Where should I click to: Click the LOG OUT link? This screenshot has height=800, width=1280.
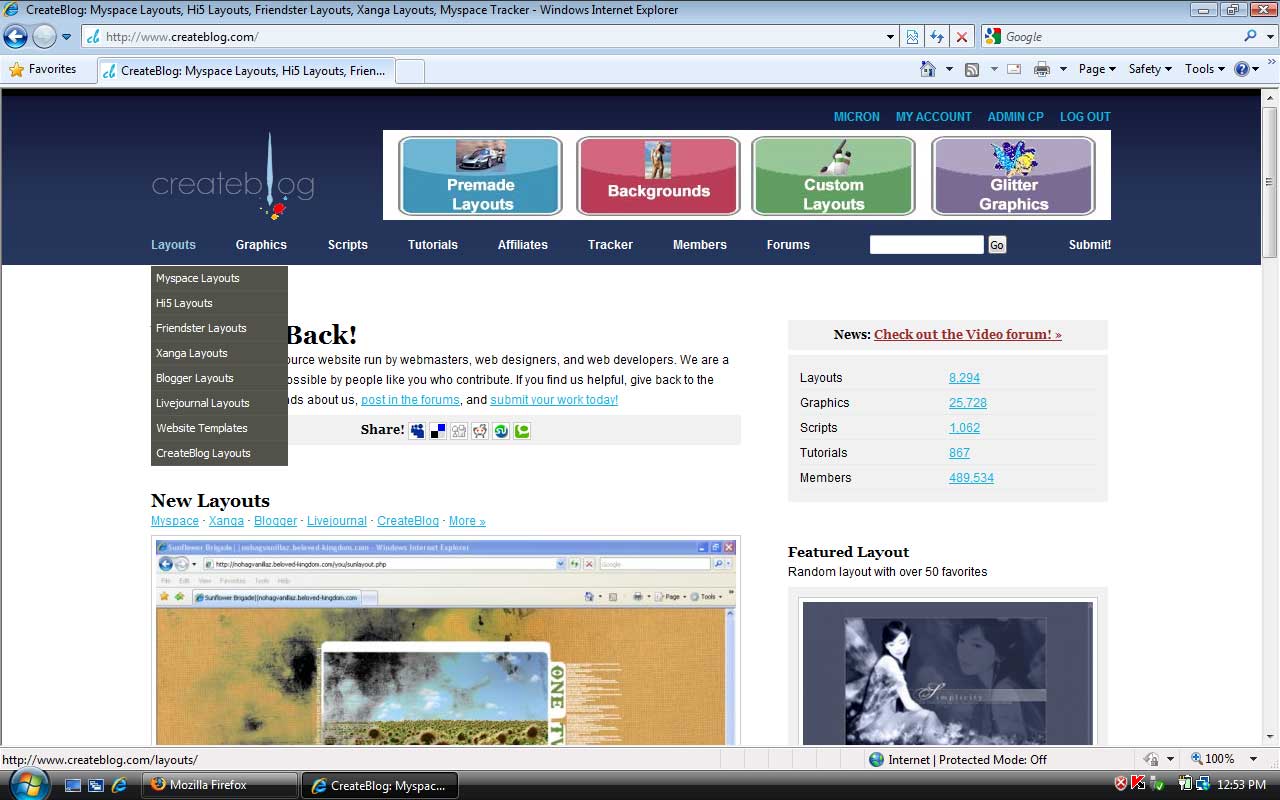coord(1085,117)
